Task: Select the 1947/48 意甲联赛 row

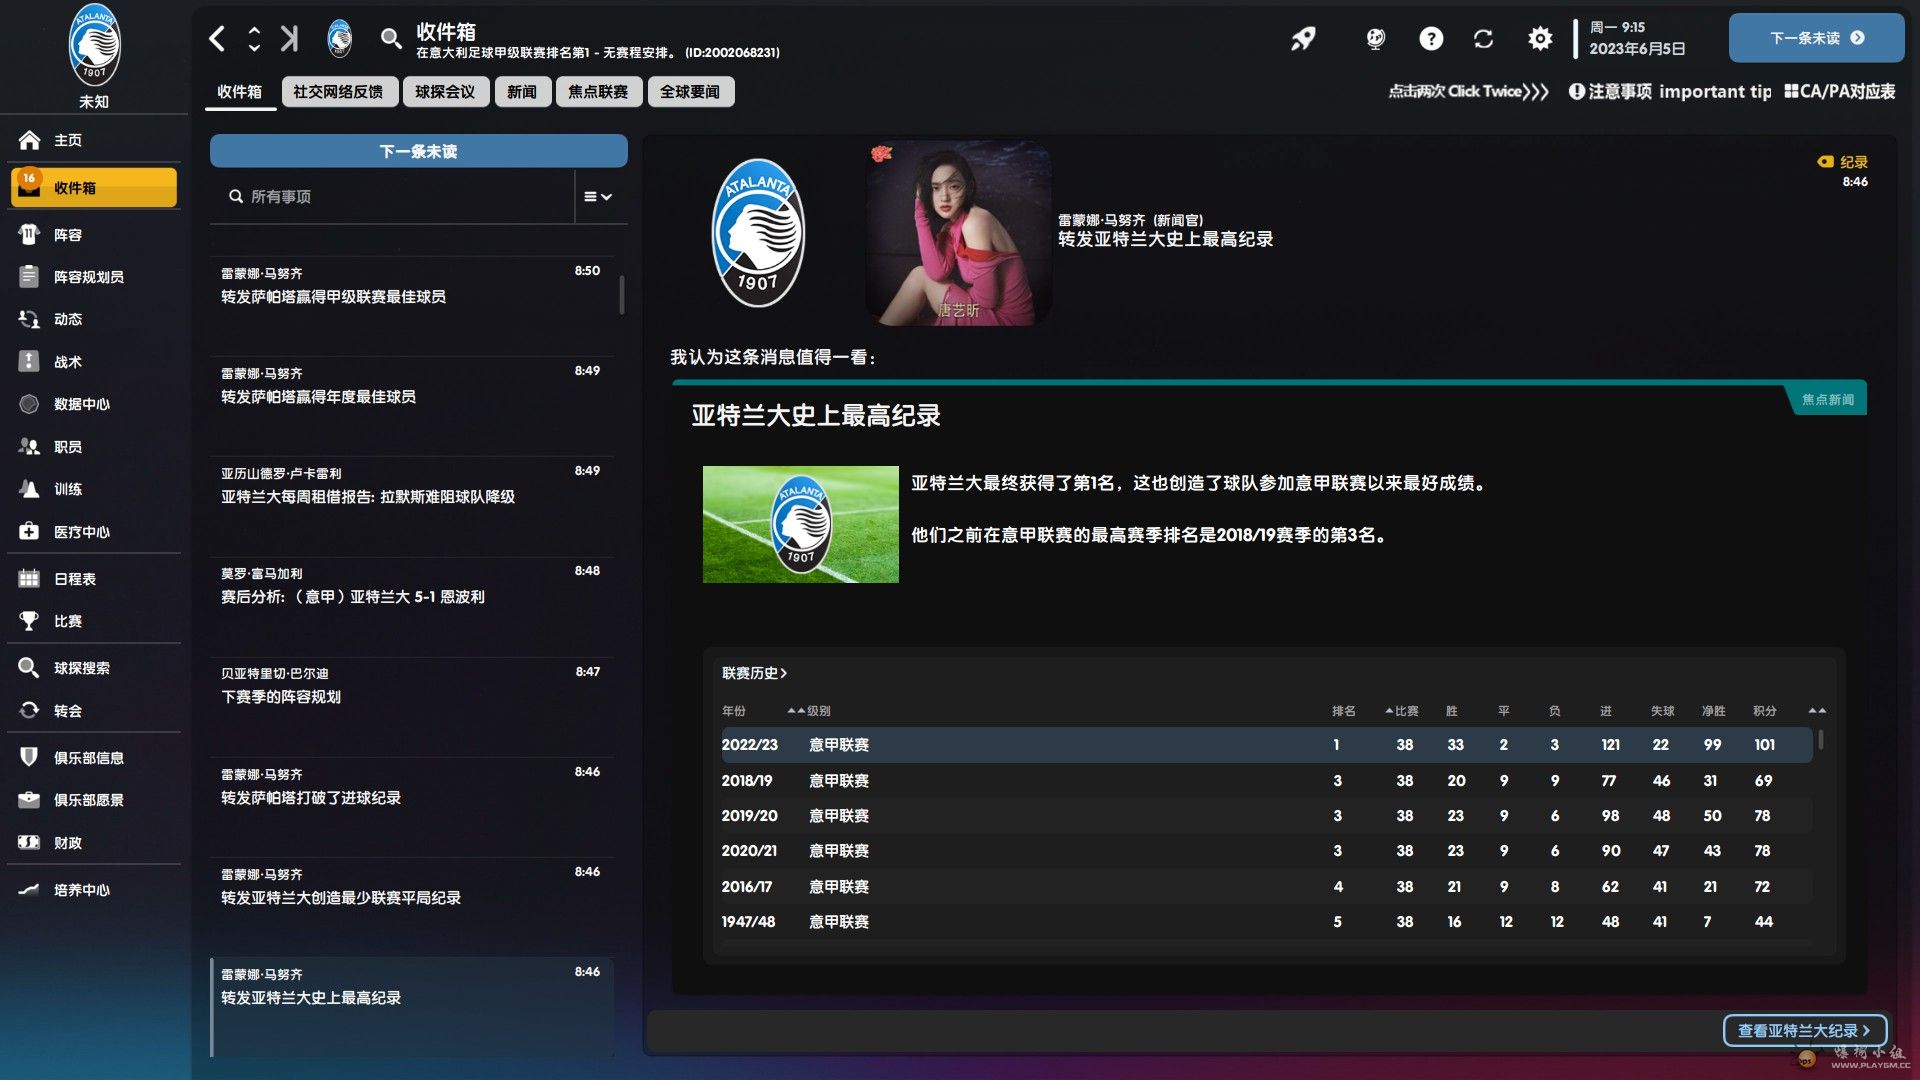Action: pyautogui.click(x=1266, y=922)
